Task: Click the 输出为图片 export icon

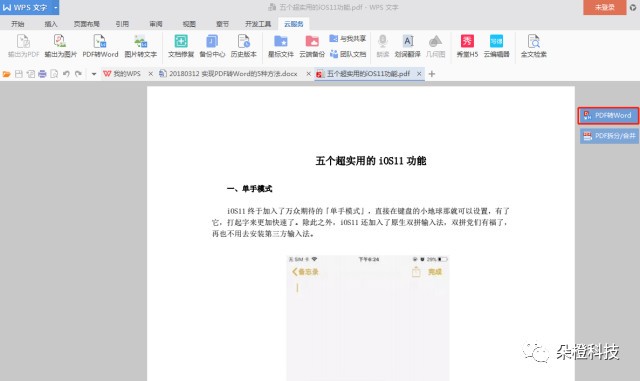Action: pos(60,46)
